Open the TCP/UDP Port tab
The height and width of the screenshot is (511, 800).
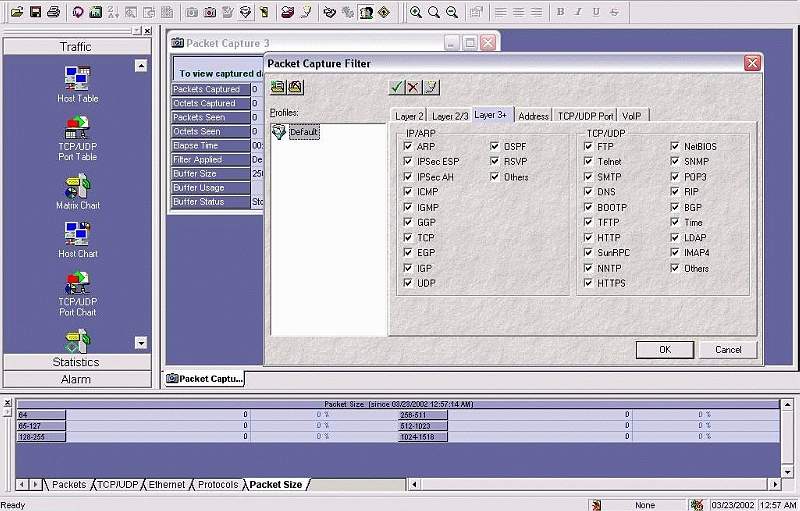tap(586, 116)
